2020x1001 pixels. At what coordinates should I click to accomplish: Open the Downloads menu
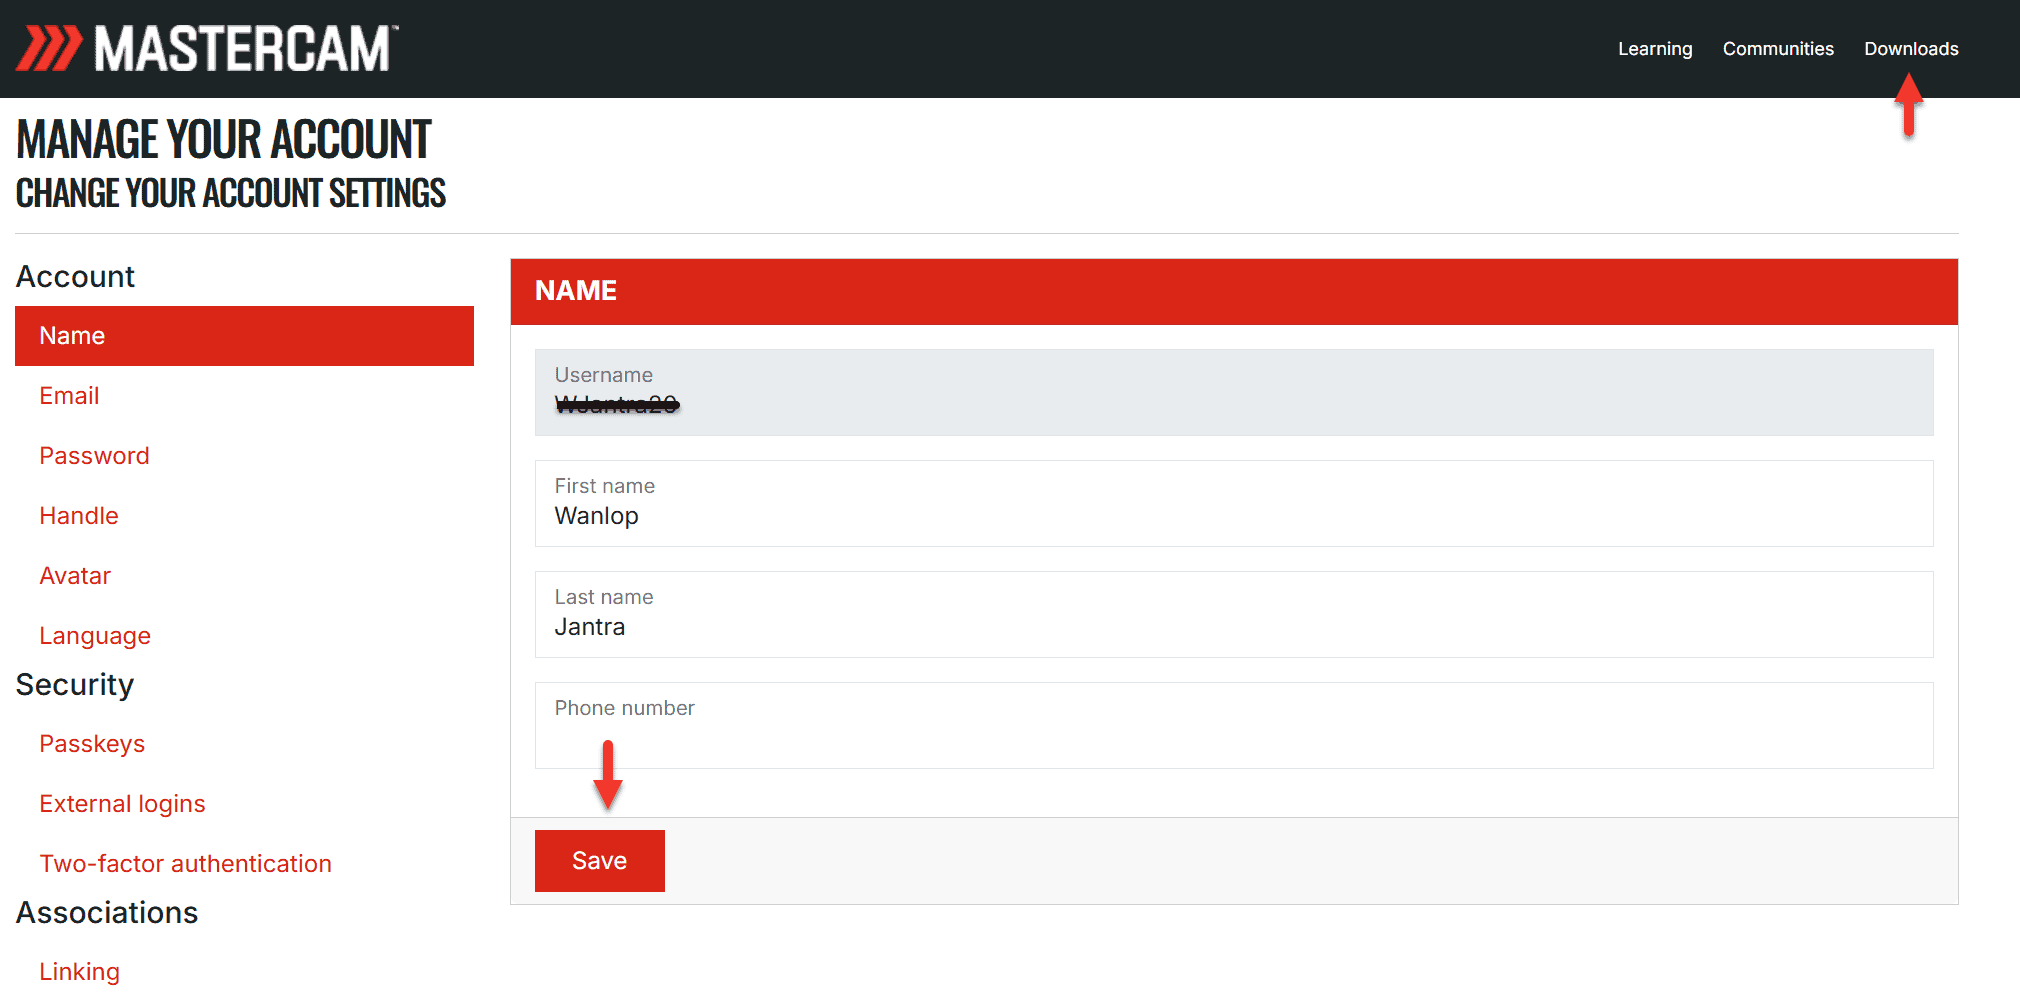(x=1911, y=49)
